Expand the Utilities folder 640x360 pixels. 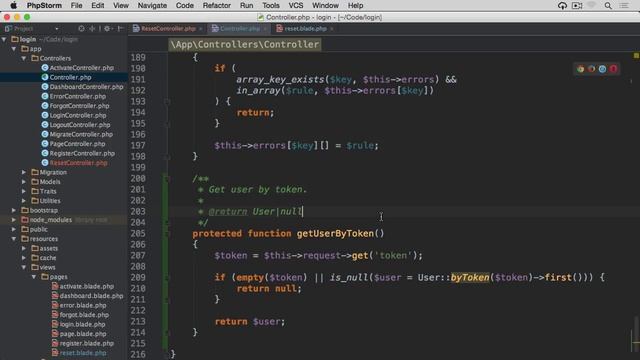[x=24, y=201]
